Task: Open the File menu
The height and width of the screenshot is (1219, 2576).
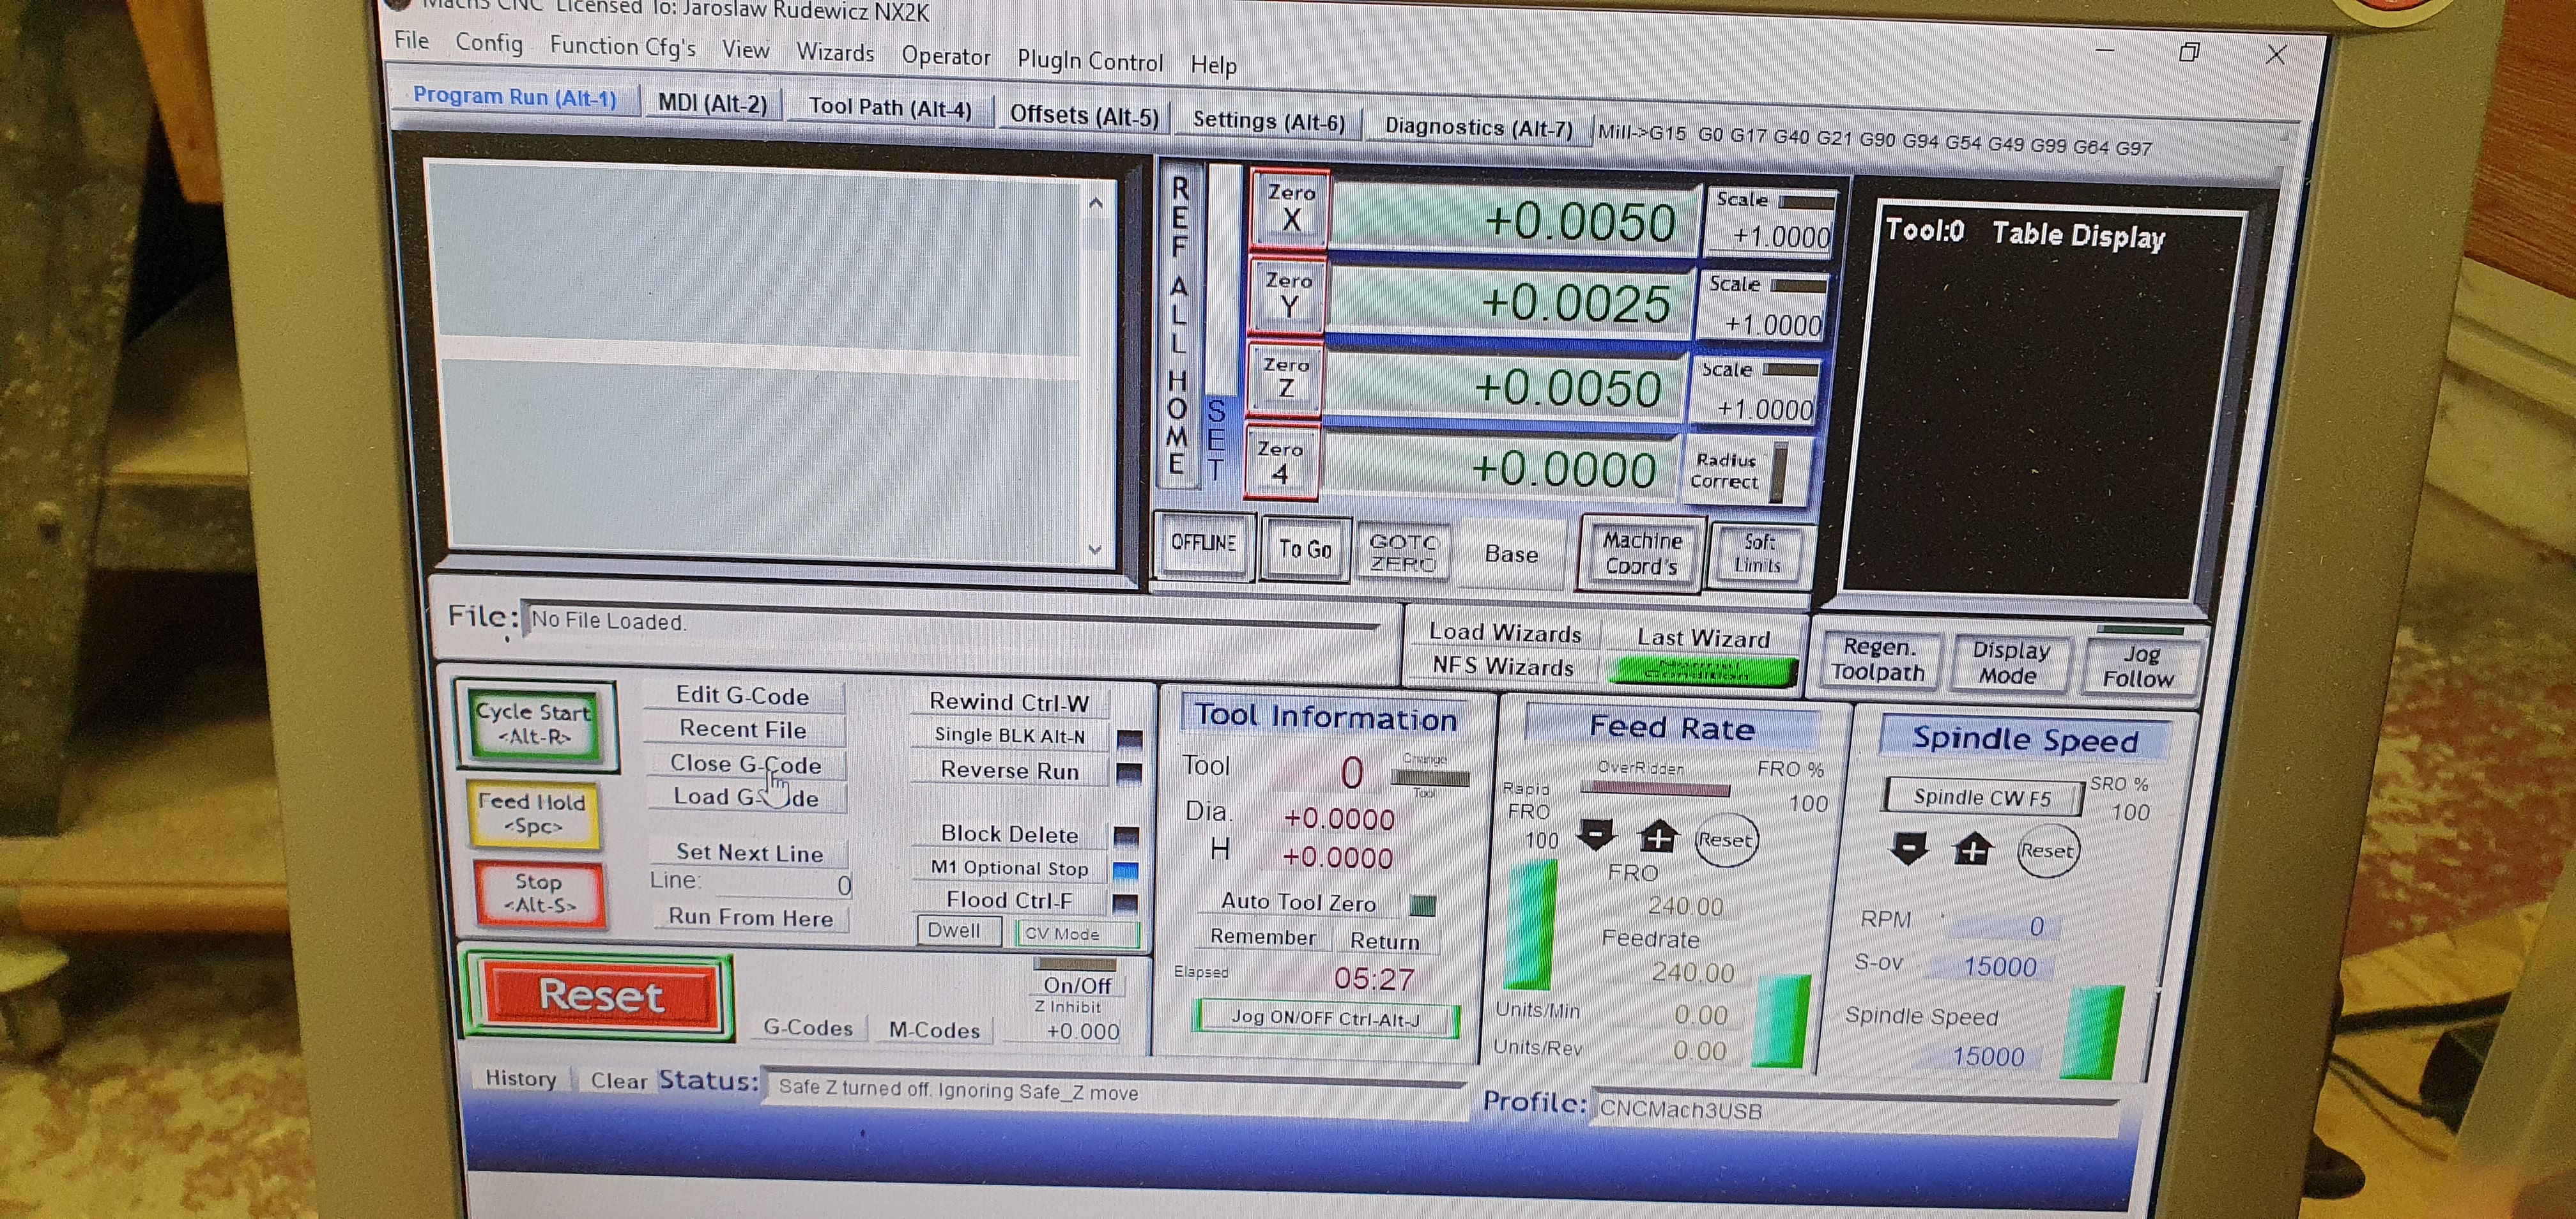Action: (x=411, y=40)
